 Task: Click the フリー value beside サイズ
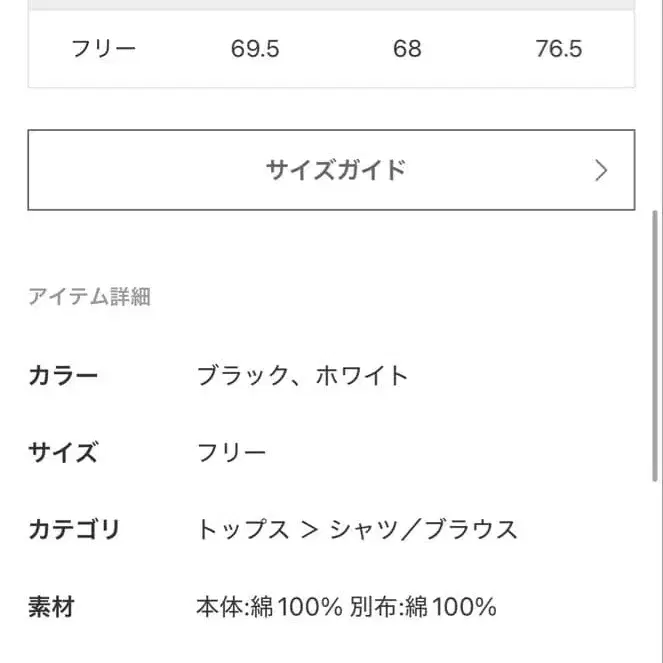tap(232, 452)
